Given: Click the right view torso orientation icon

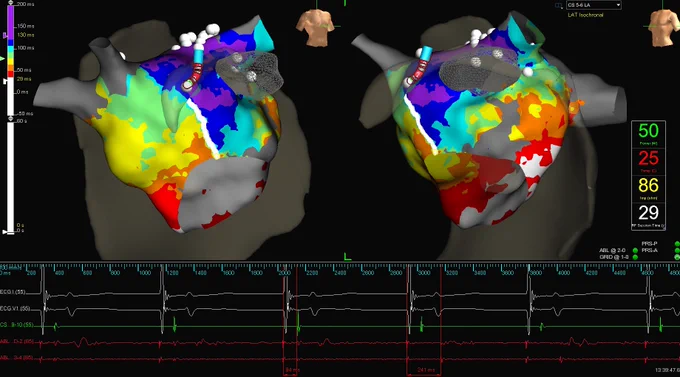Looking at the screenshot, I should pyautogui.click(x=664, y=27).
